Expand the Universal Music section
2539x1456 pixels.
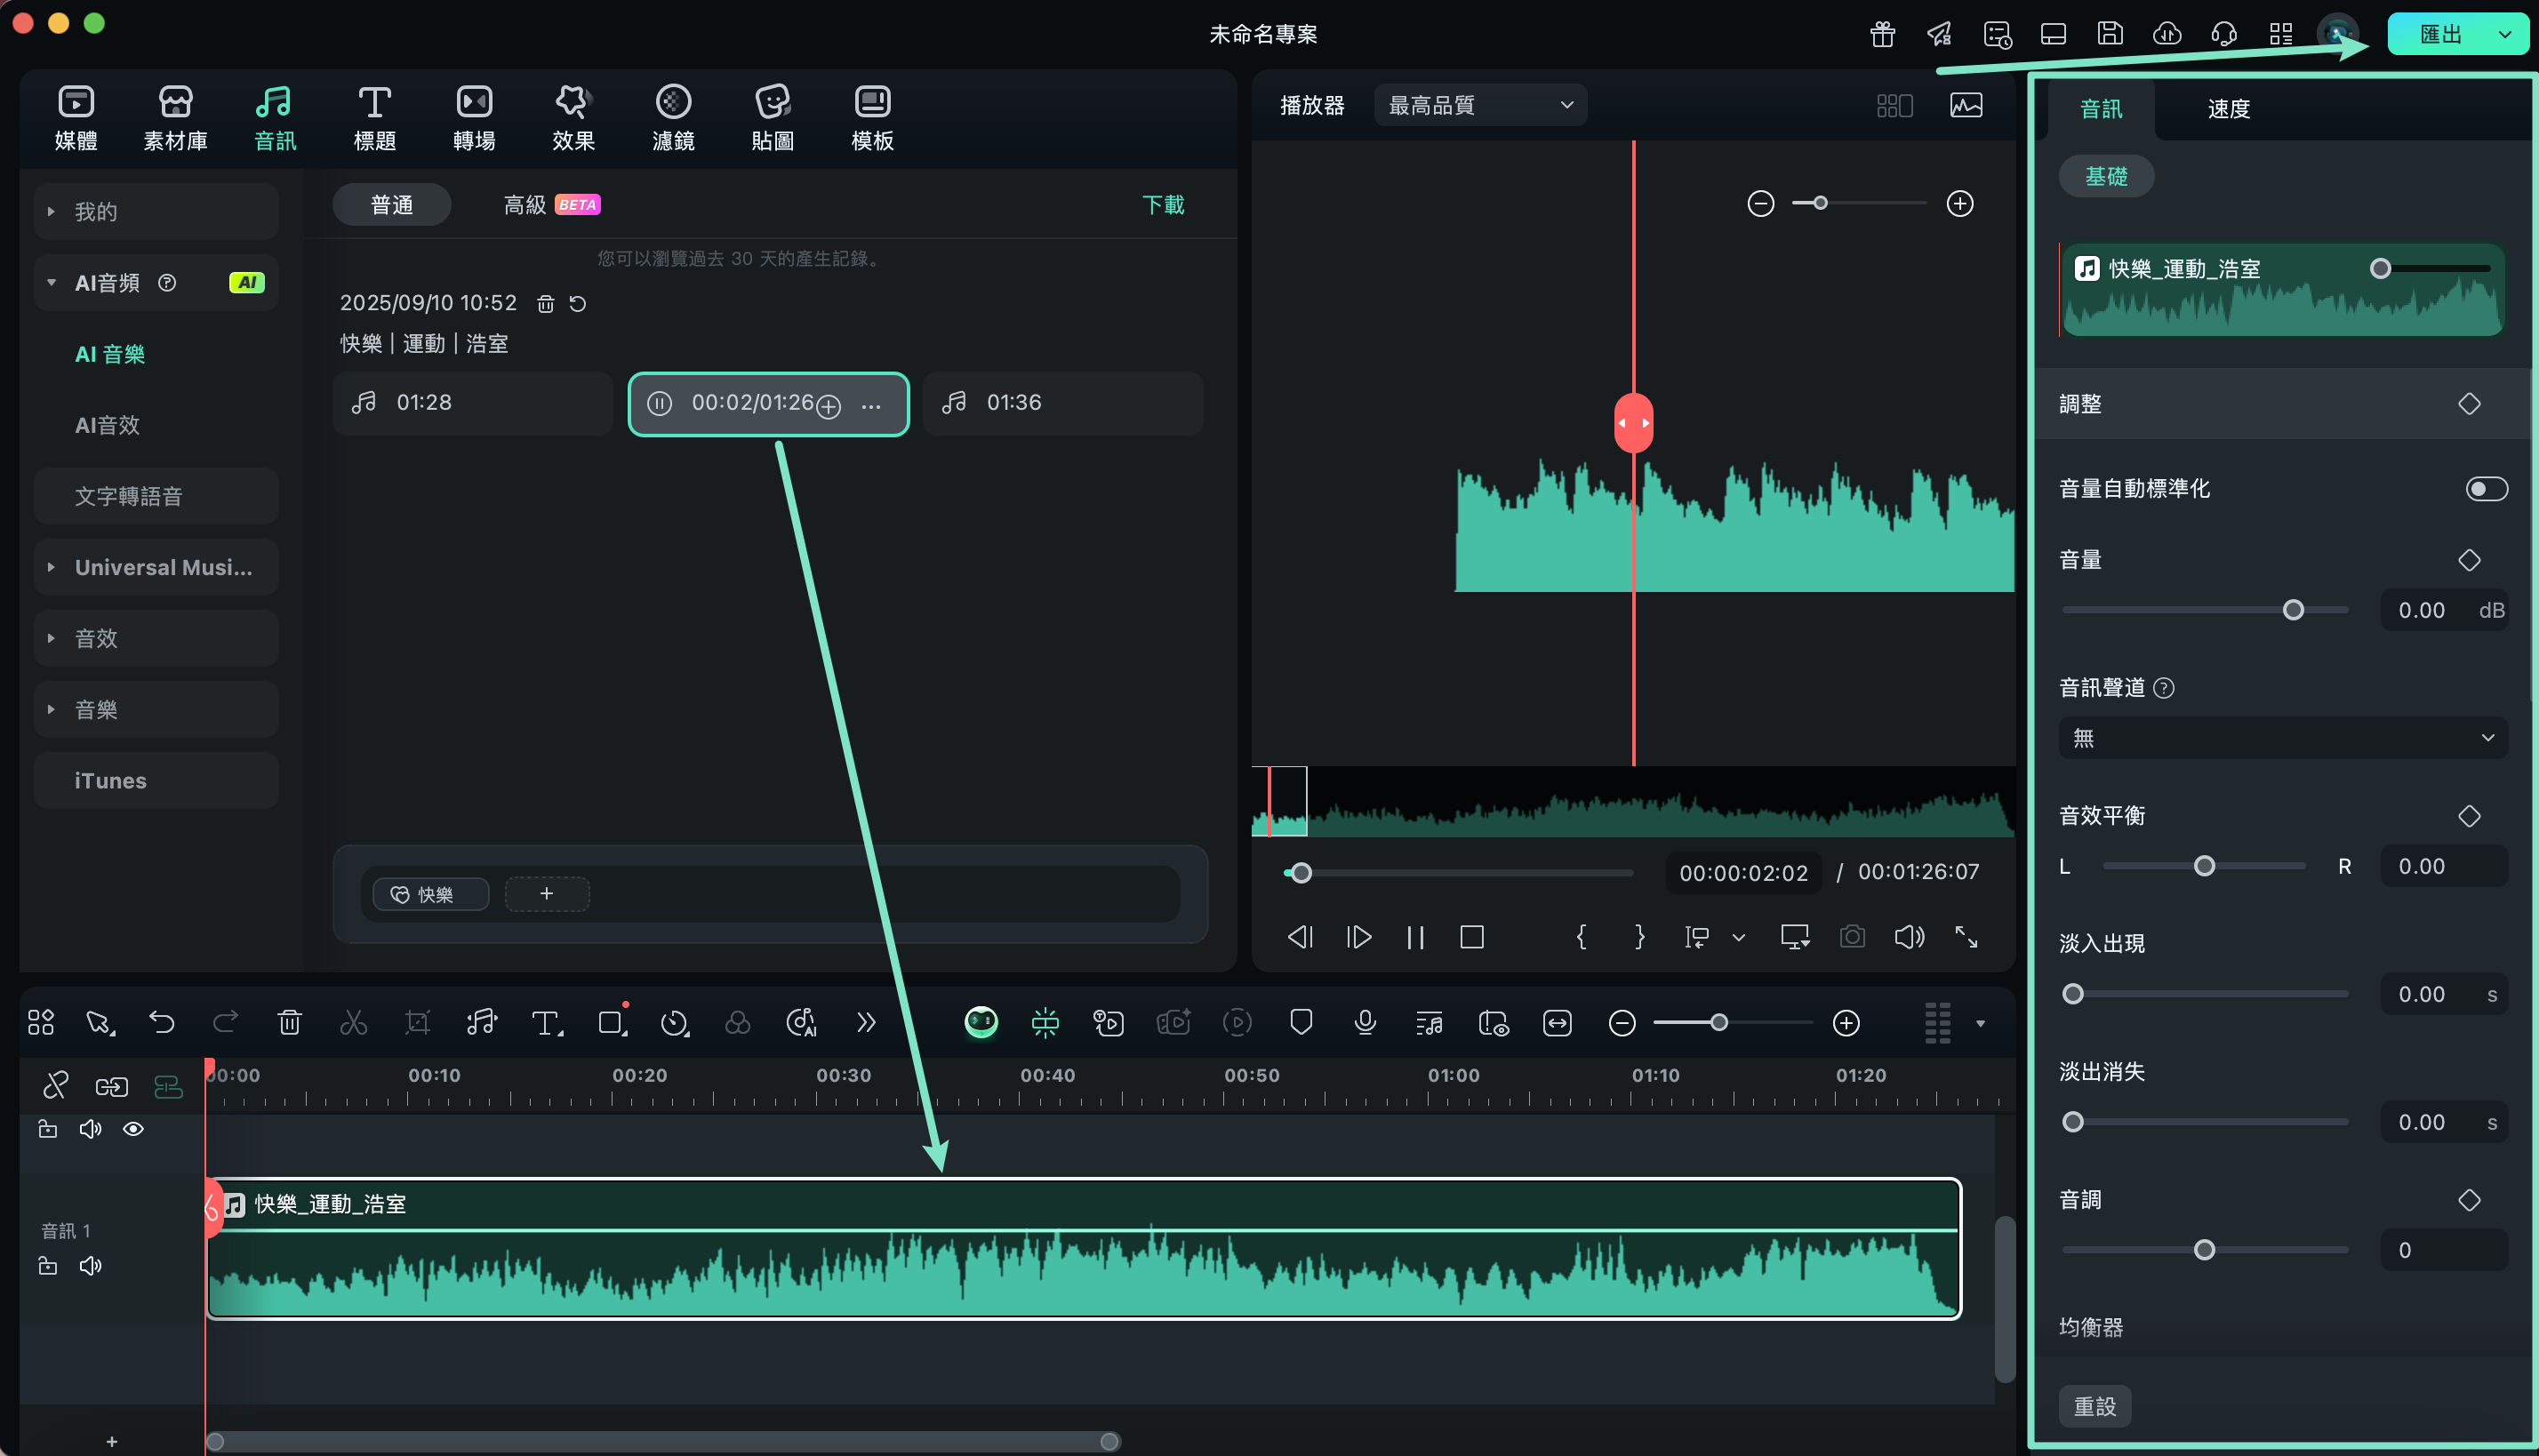tap(51, 567)
